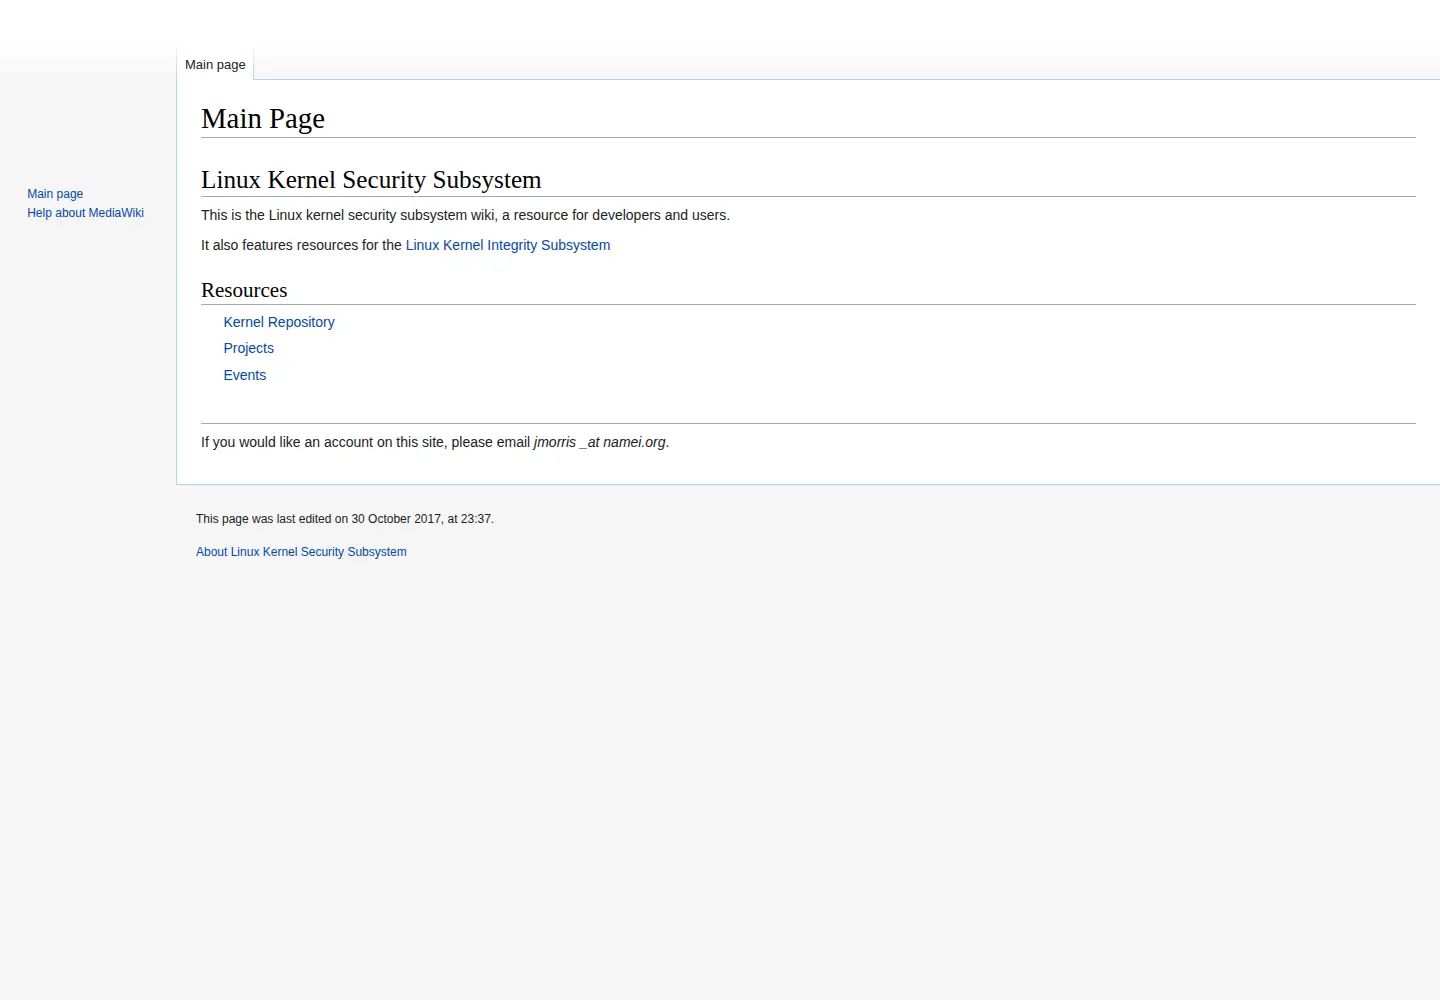
Task: Click the sentence 'This is the Linux kernel security subsystem wiki'
Action: tap(349, 215)
